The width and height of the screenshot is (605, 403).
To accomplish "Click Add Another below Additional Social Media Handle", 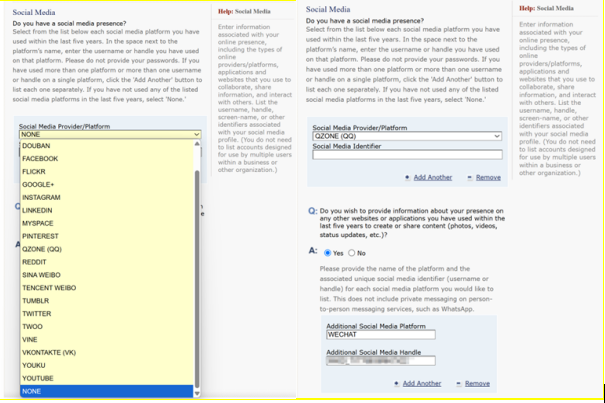I will 422,384.
